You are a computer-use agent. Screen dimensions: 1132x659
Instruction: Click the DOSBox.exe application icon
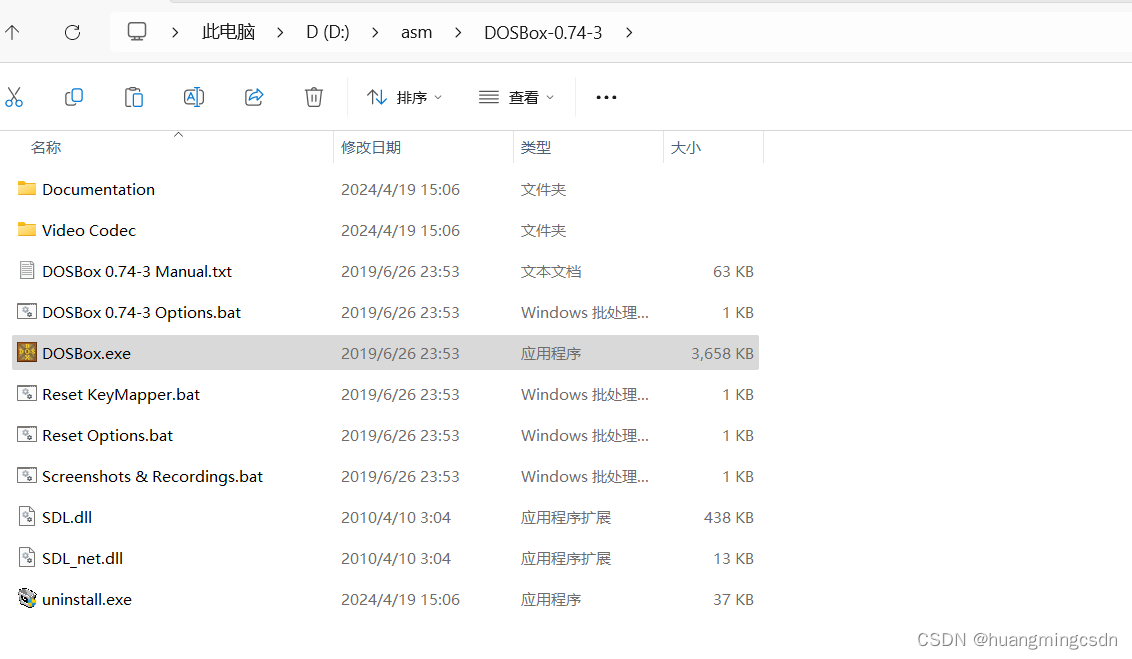coord(27,352)
